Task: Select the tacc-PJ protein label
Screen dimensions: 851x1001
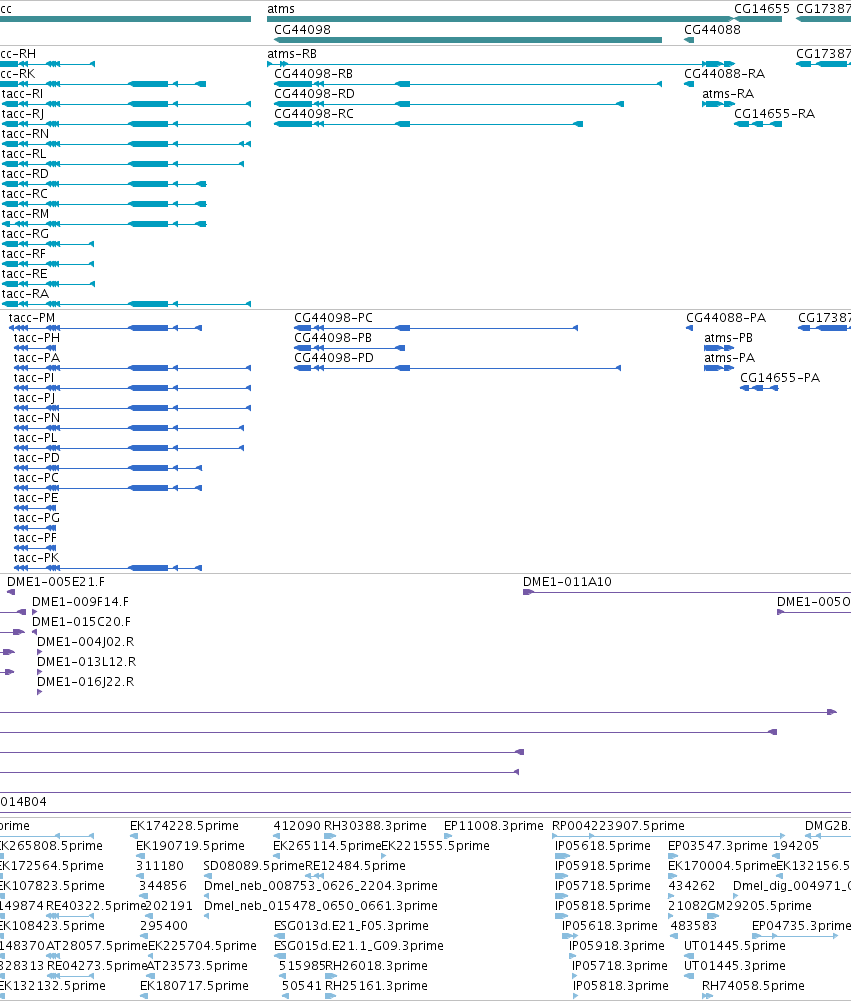Action: tap(34, 398)
